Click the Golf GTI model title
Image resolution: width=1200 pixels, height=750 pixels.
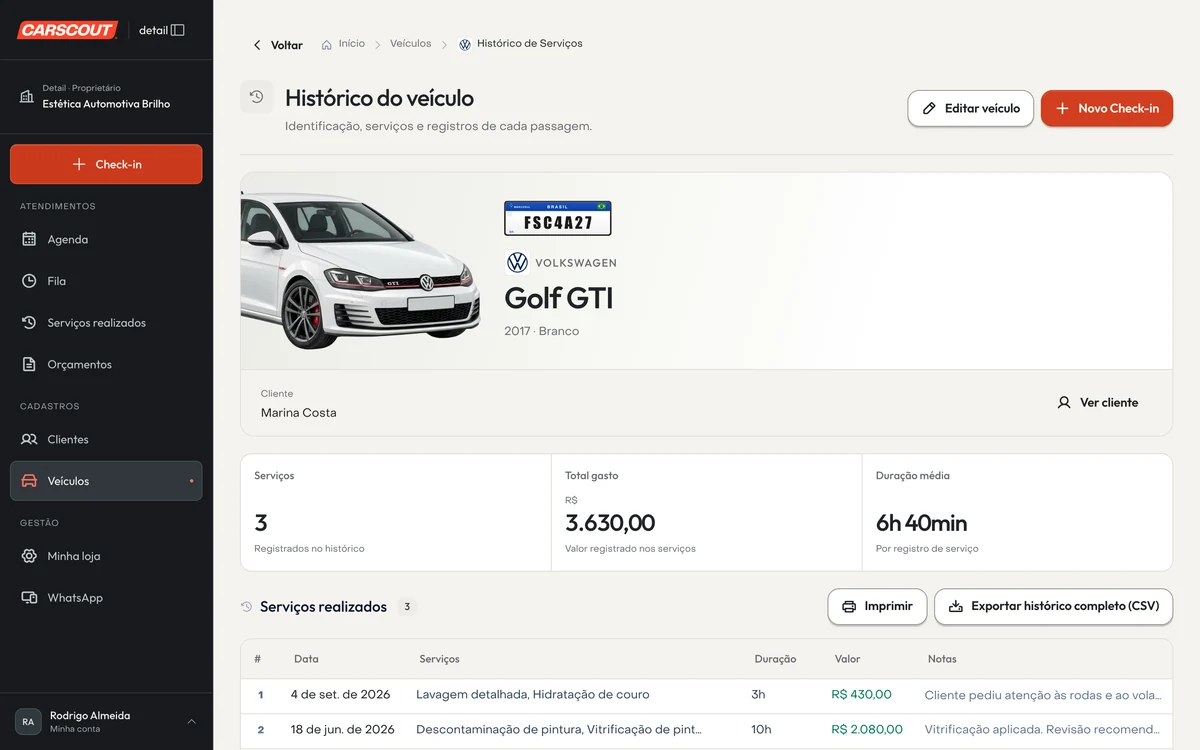558,298
